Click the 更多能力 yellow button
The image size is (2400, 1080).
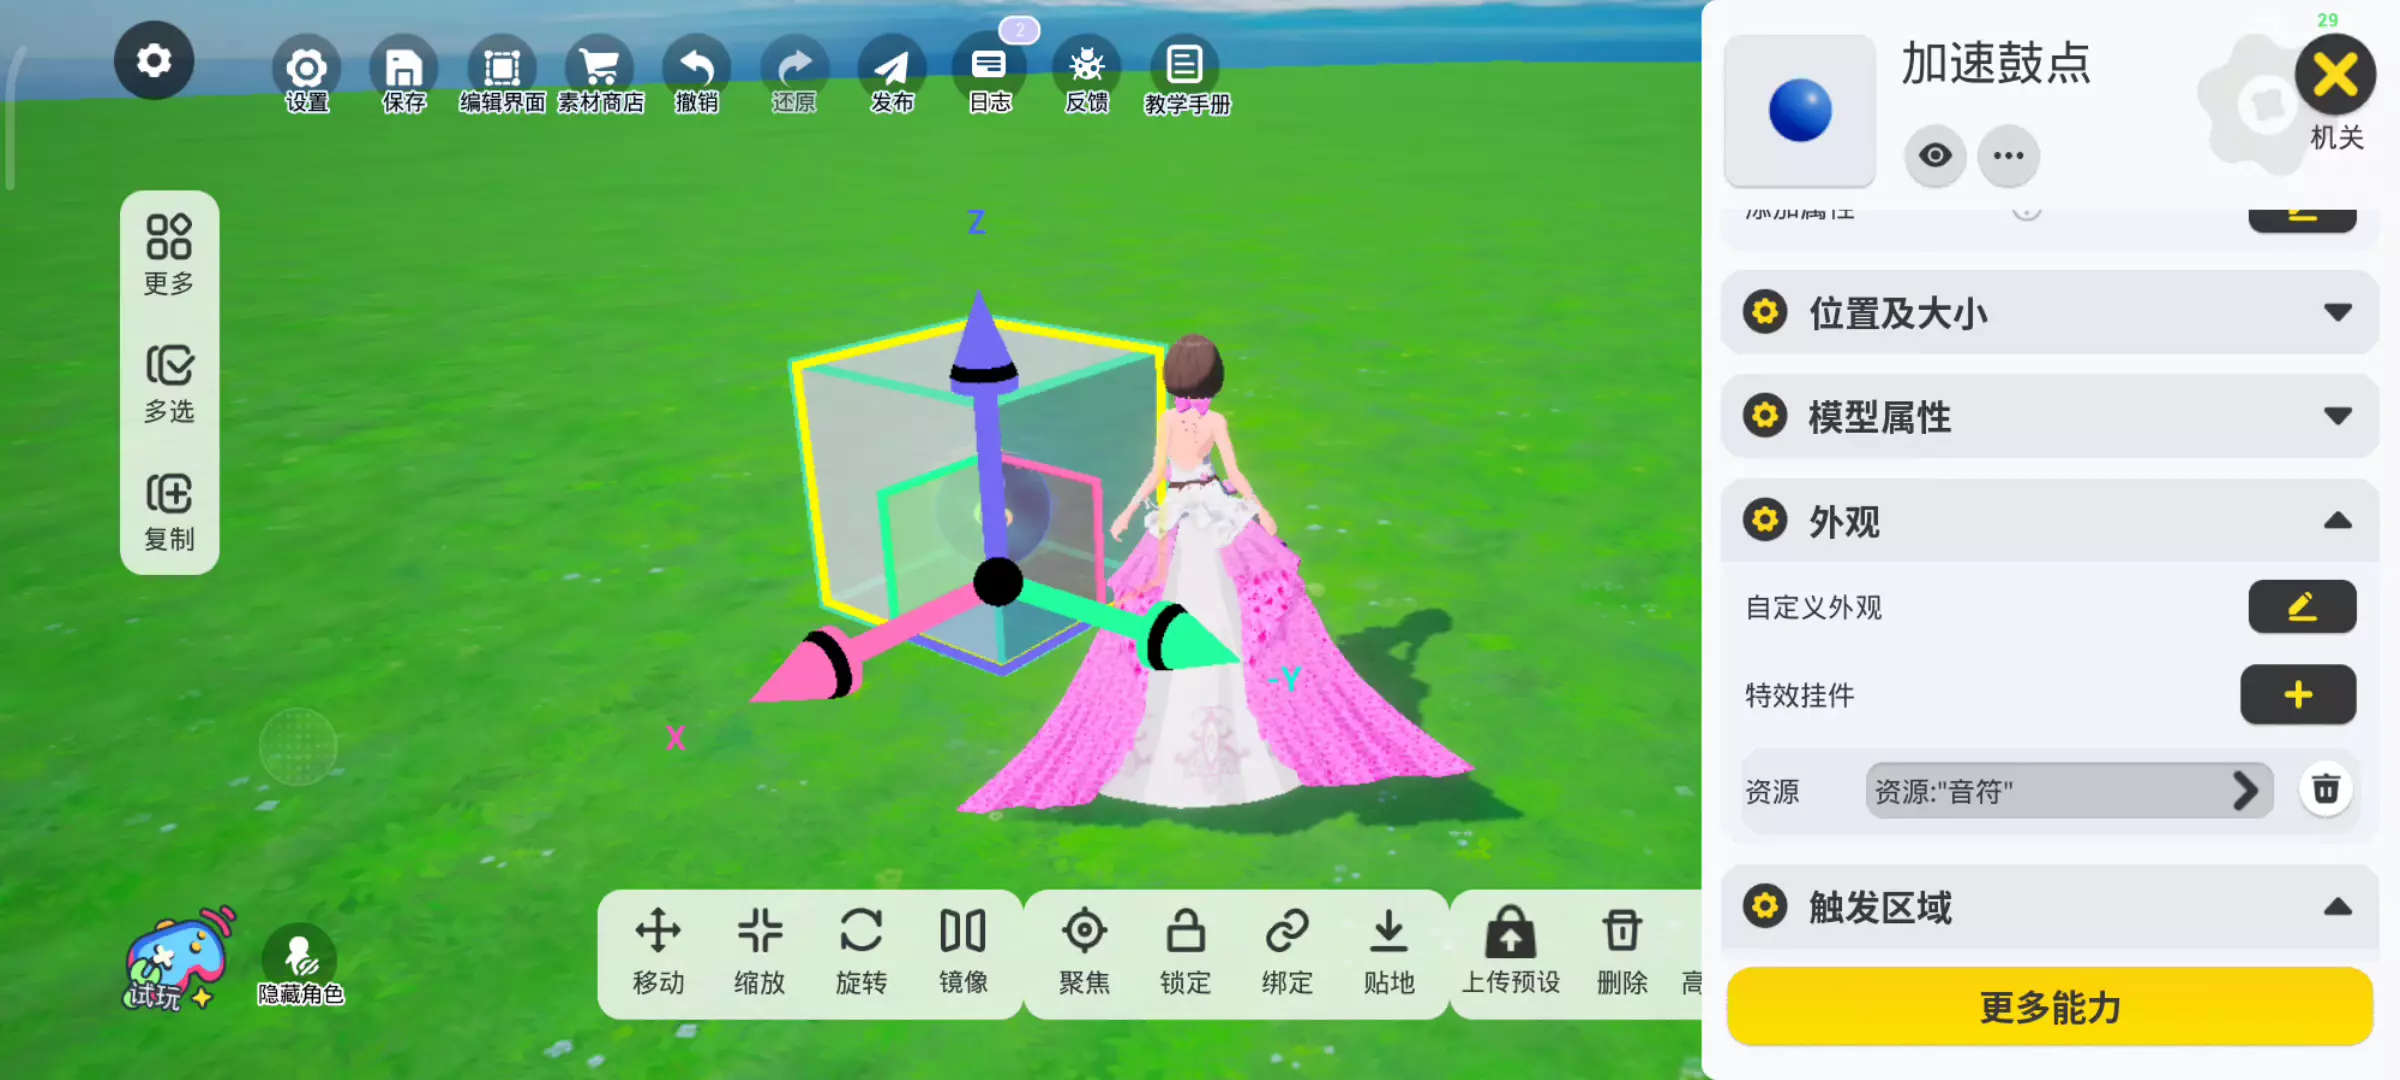click(x=2049, y=1007)
